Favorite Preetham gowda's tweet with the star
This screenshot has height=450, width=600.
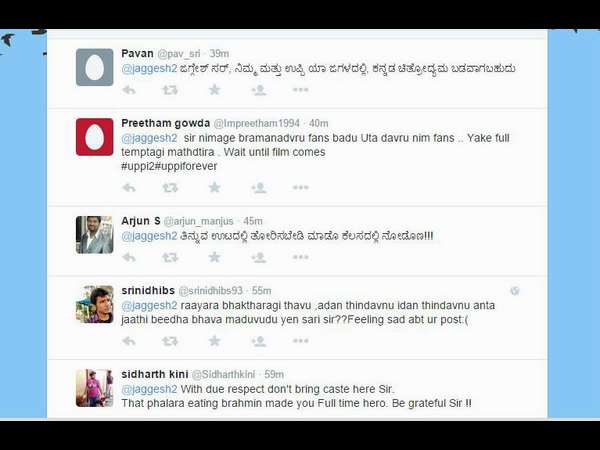[215, 188]
